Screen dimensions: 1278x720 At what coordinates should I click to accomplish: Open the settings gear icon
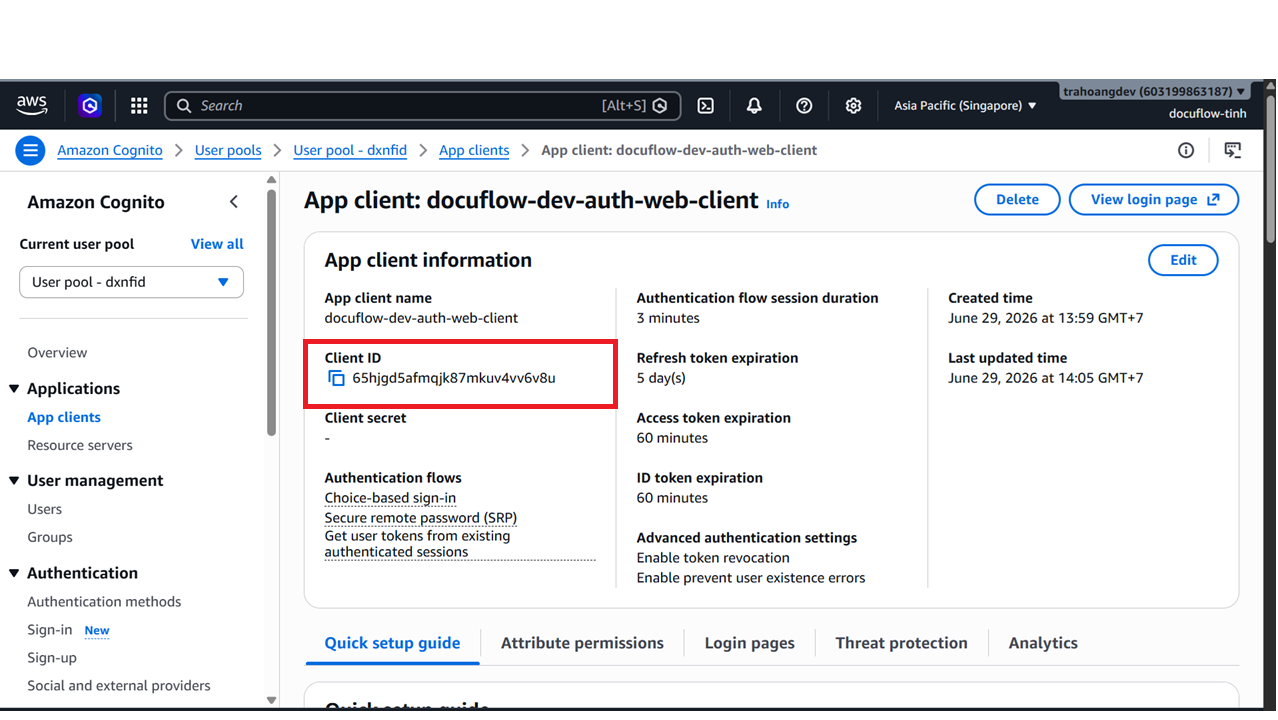(x=853, y=105)
